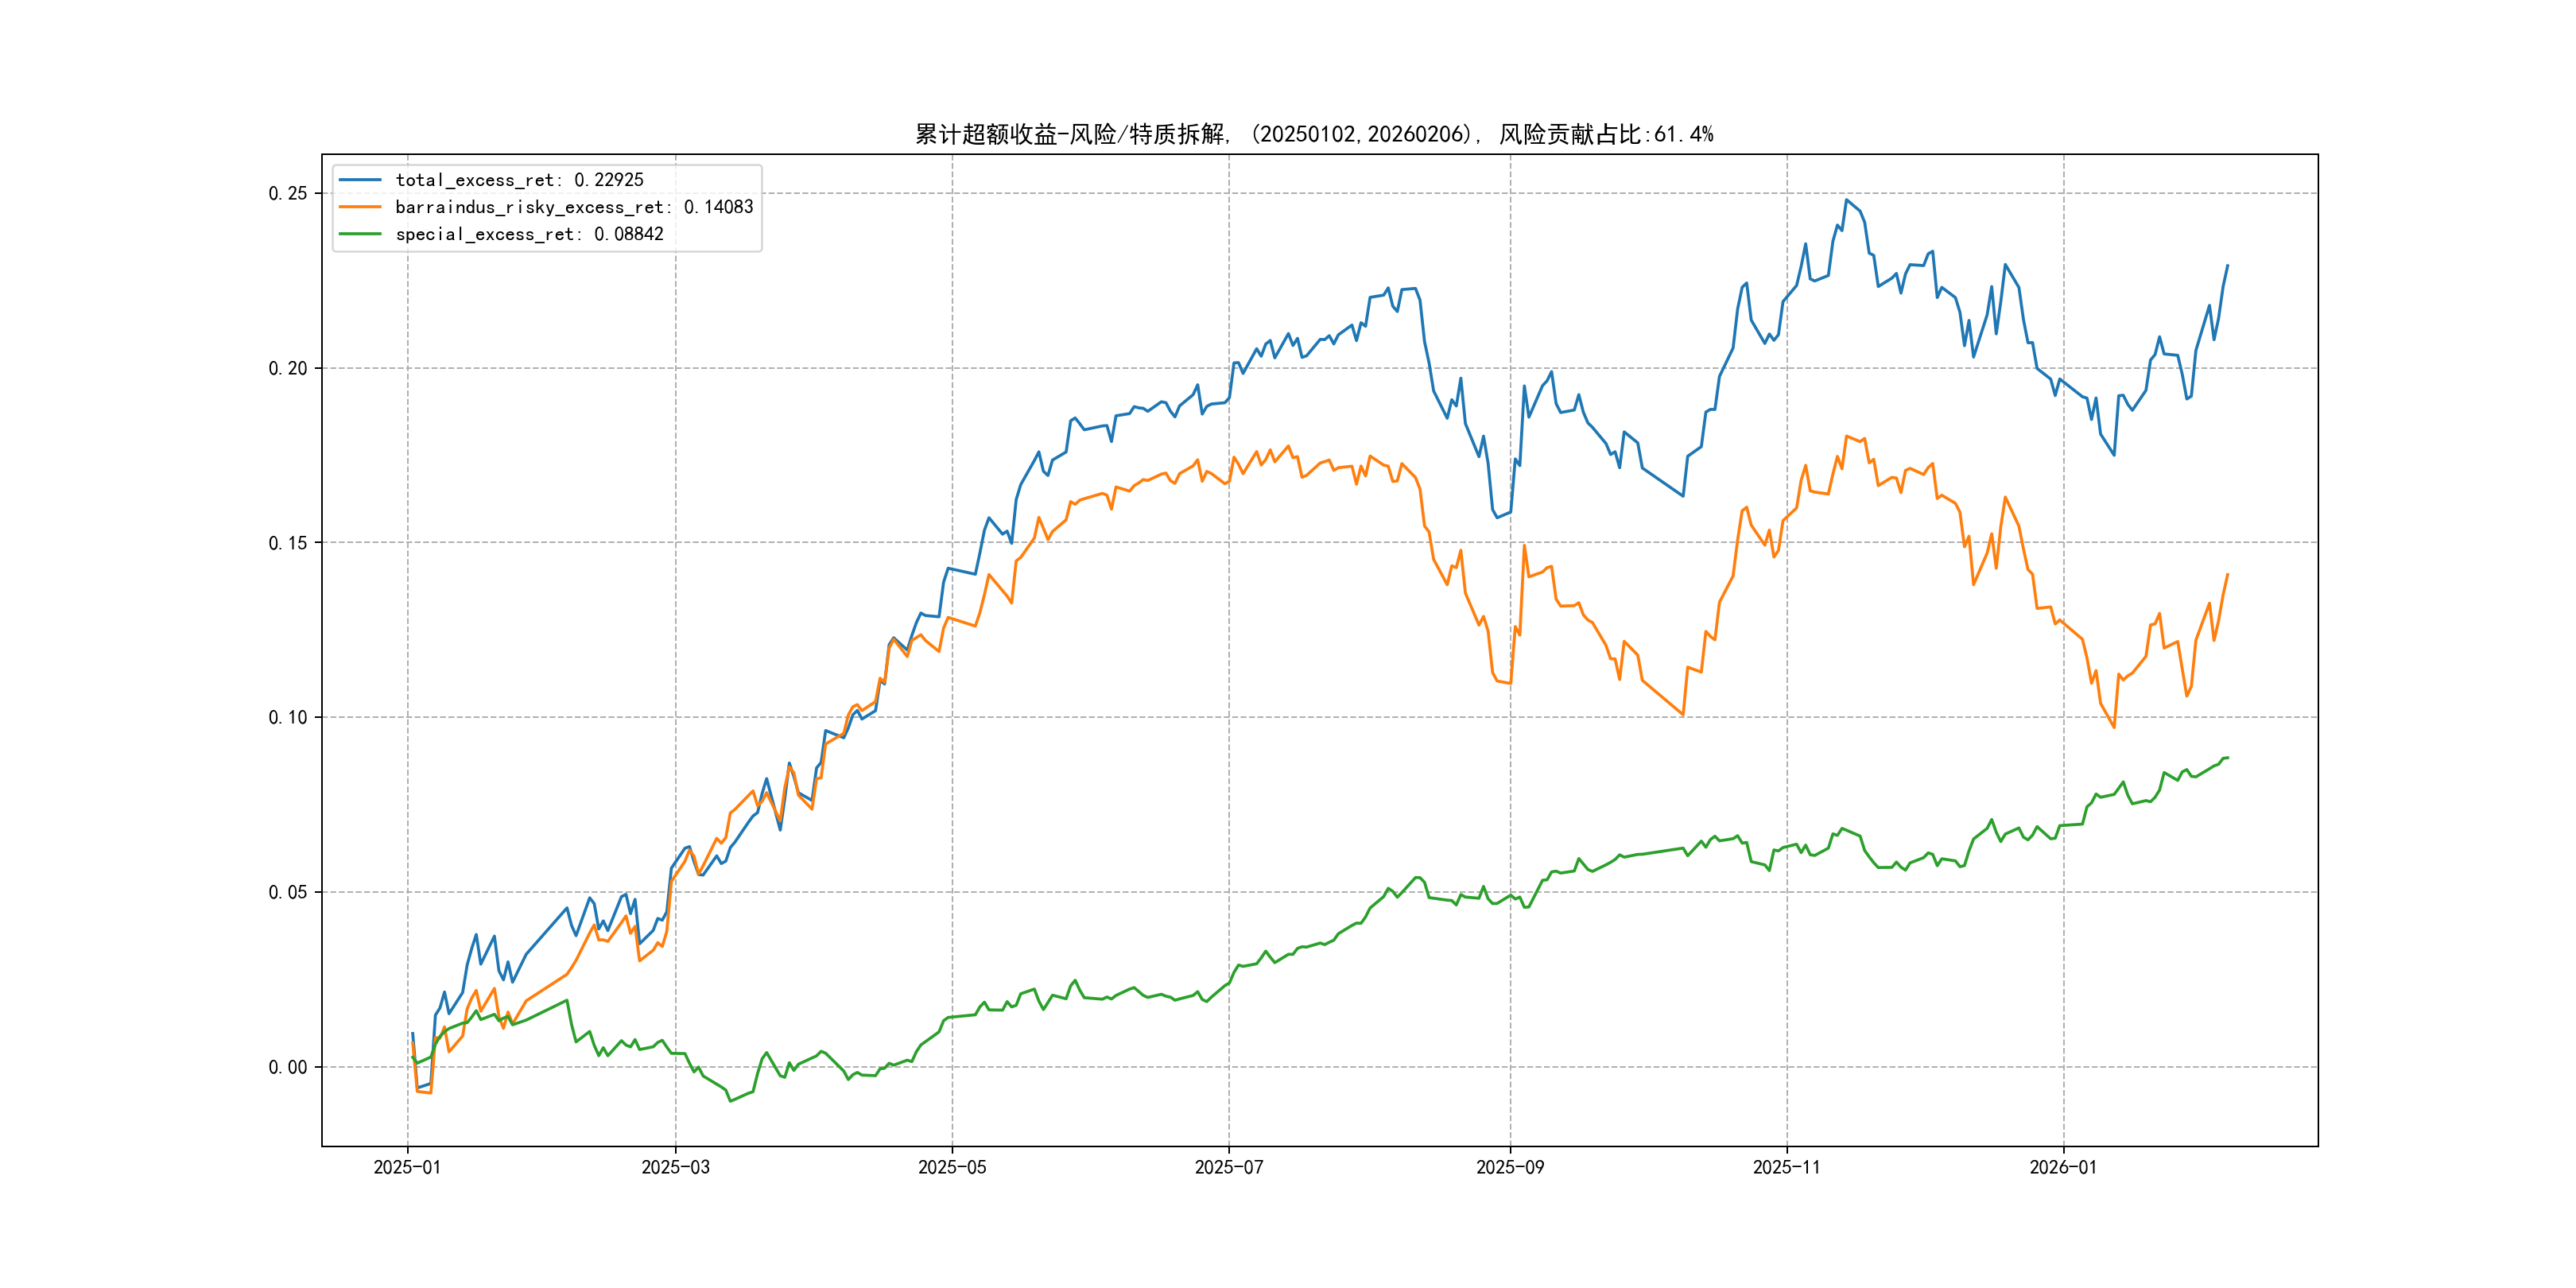Click the 0.25 y-axis tick label
Viewport: 2576px width, 1288px height.
[287, 193]
